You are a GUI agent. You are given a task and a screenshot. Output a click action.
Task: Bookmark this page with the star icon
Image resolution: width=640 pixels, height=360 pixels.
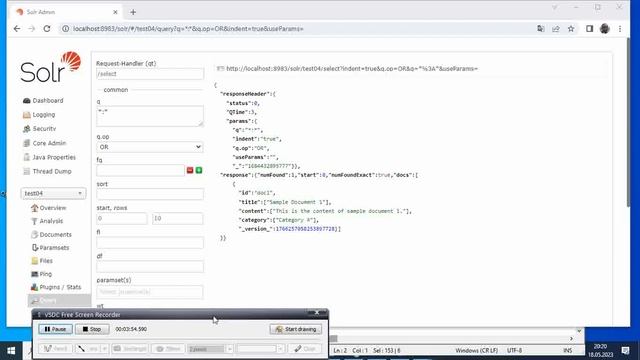click(x=571, y=29)
